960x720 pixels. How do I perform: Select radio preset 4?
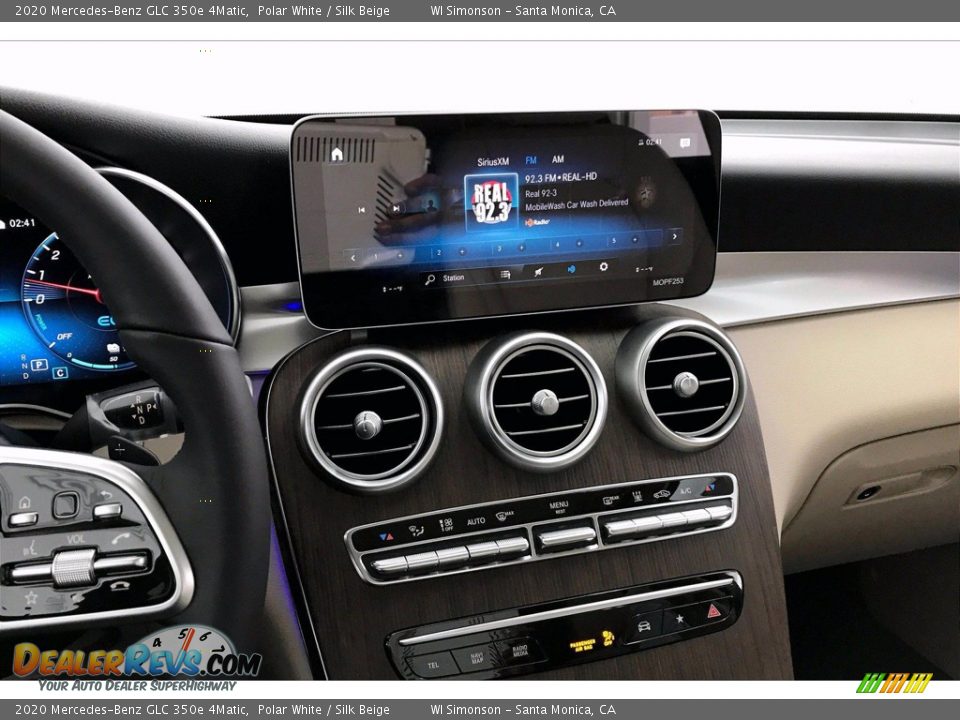(557, 244)
